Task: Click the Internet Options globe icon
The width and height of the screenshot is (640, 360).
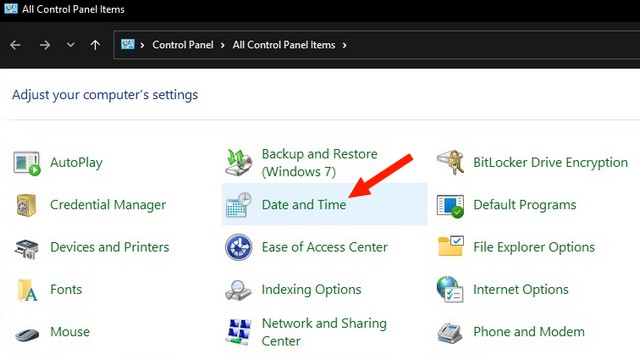Action: pos(450,289)
